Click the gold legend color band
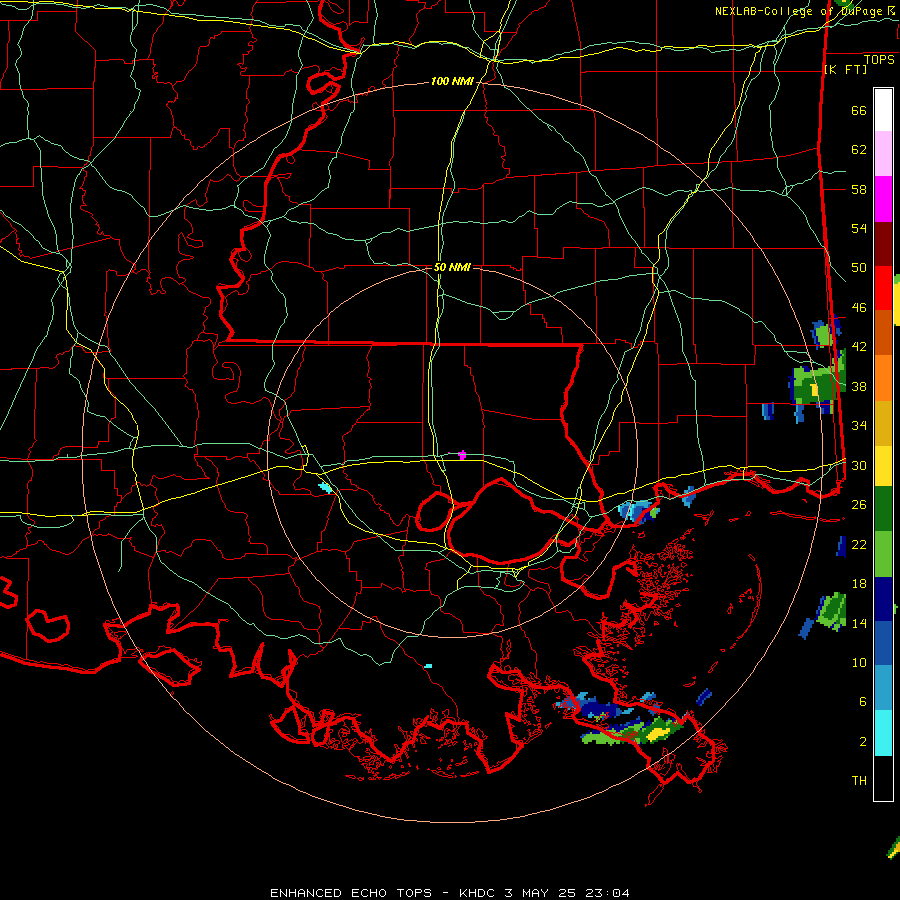Image resolution: width=900 pixels, height=900 pixels. pos(883,423)
